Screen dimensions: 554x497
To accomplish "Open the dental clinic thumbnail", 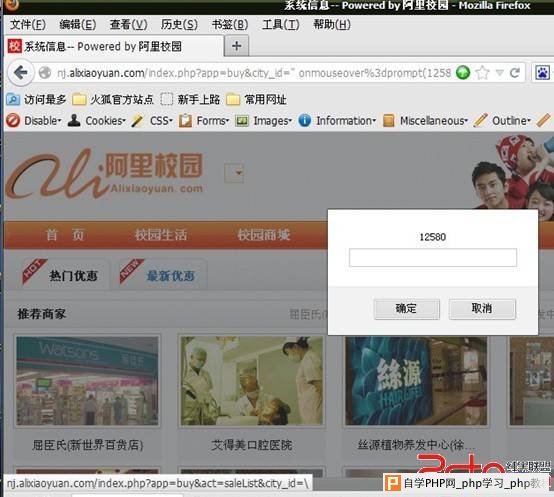I will coord(252,381).
